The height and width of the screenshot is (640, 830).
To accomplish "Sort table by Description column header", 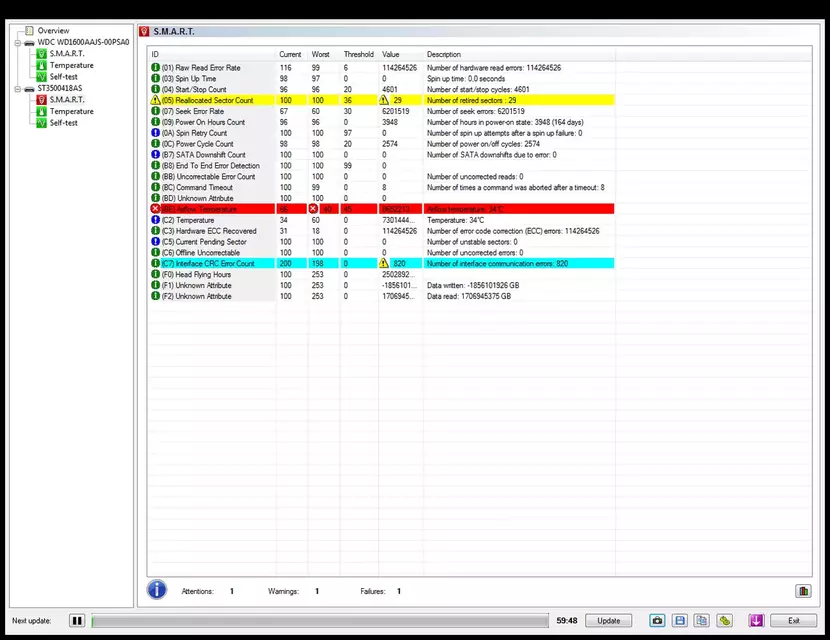I will pos(519,54).
